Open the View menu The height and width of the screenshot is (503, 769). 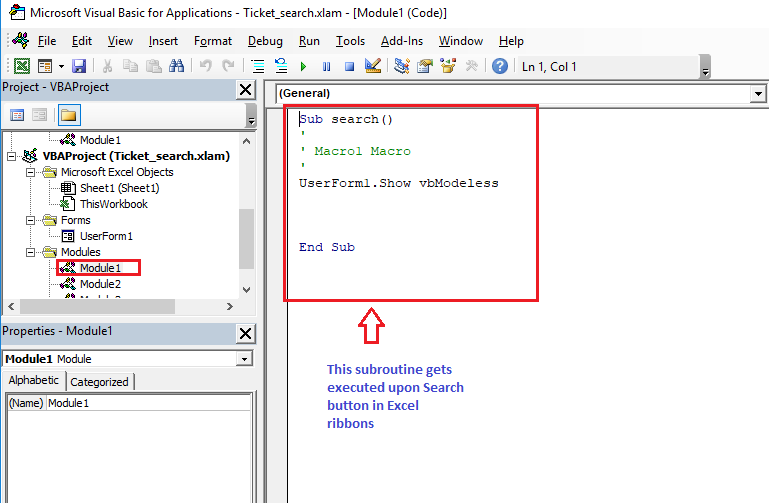(120, 41)
